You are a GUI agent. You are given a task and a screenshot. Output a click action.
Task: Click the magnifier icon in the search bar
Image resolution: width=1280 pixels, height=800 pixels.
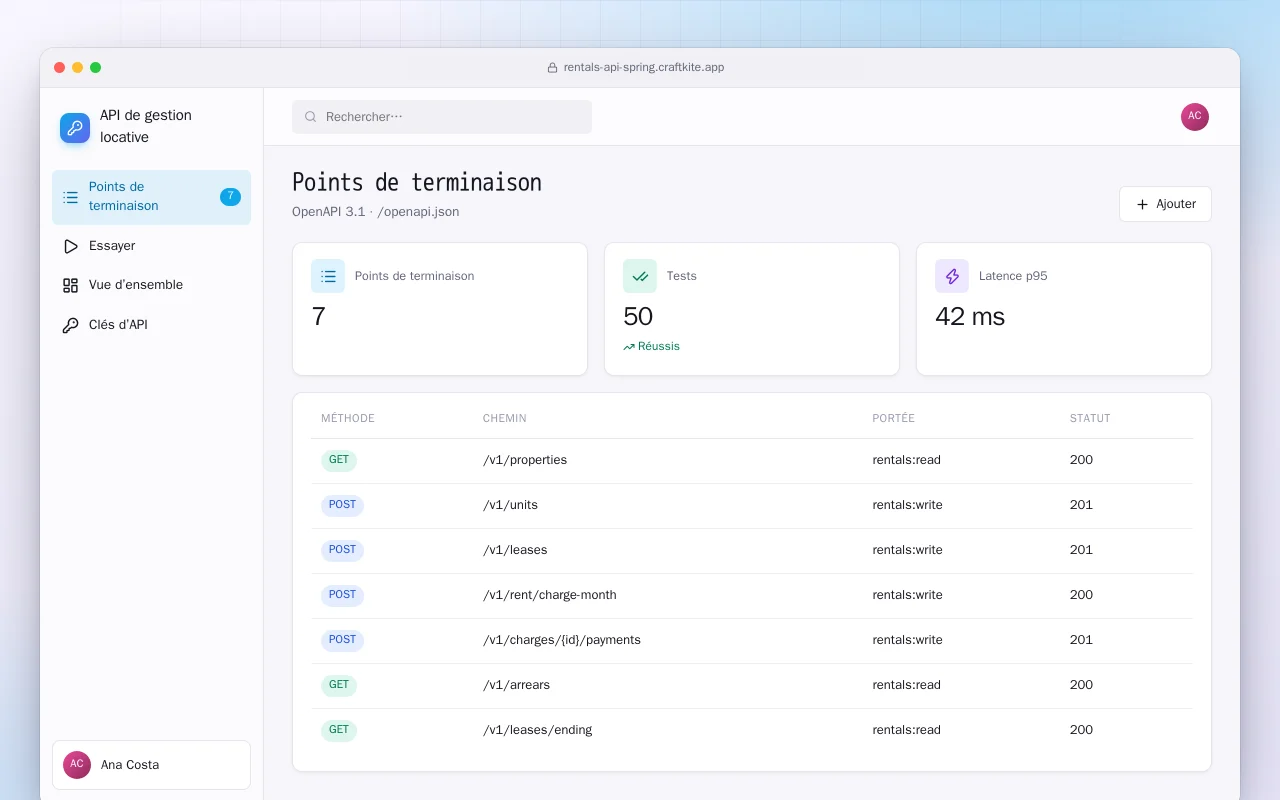click(x=311, y=117)
